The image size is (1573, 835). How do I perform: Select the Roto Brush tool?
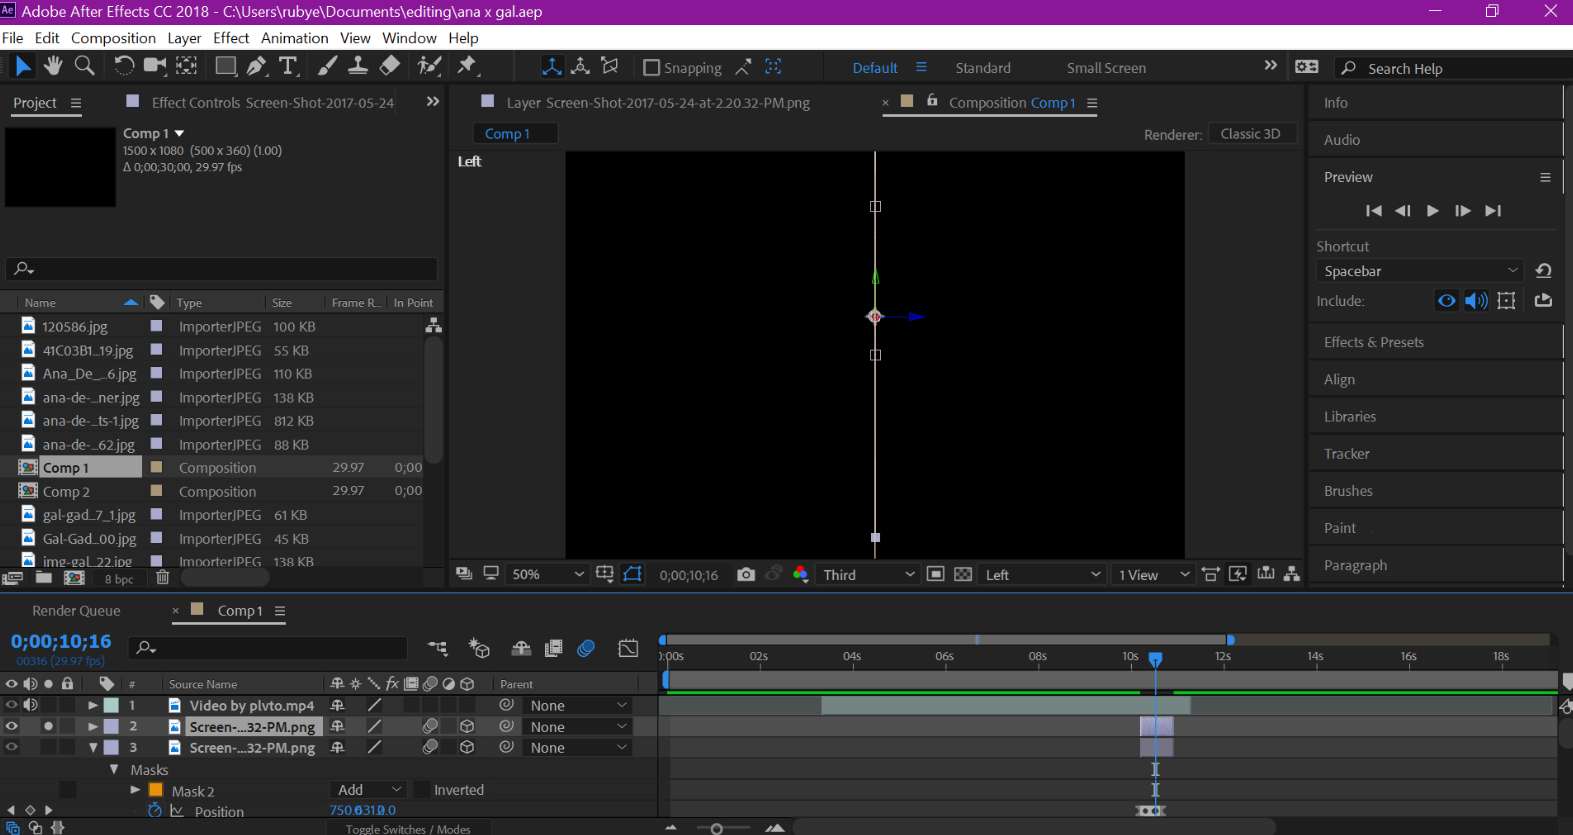pos(430,66)
